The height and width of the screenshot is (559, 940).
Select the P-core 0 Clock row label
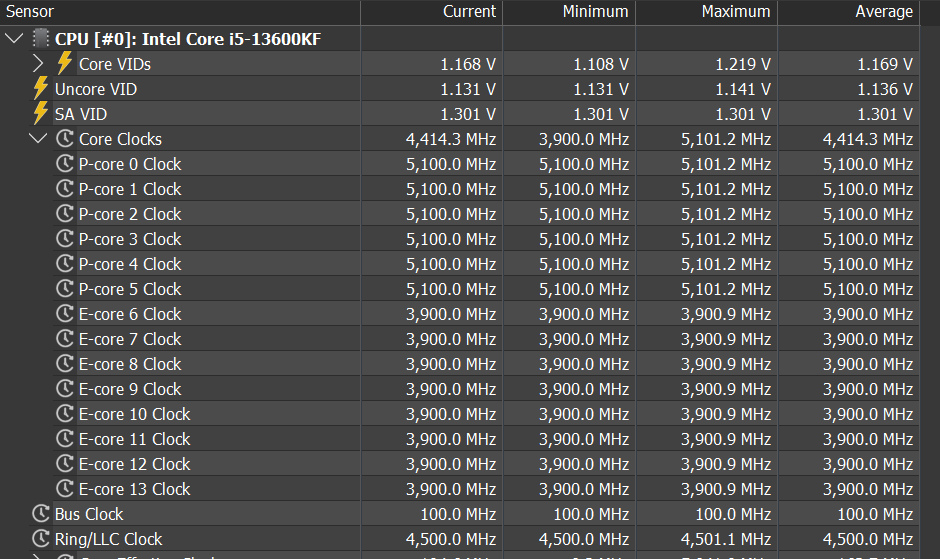[130, 164]
